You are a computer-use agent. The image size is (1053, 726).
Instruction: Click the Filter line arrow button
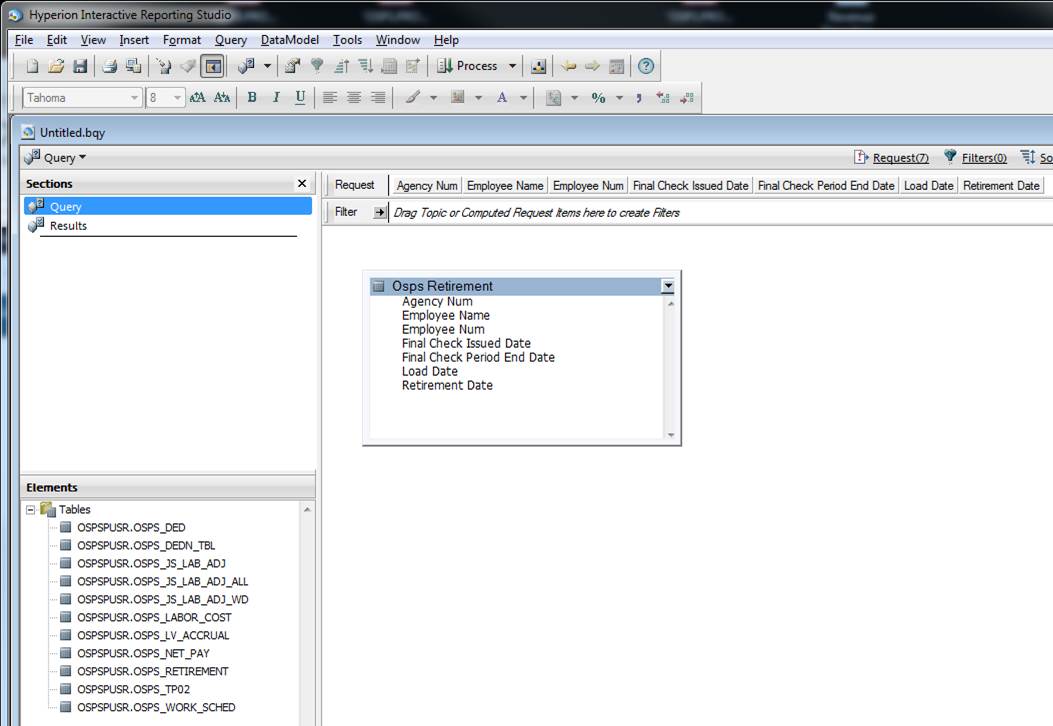379,212
